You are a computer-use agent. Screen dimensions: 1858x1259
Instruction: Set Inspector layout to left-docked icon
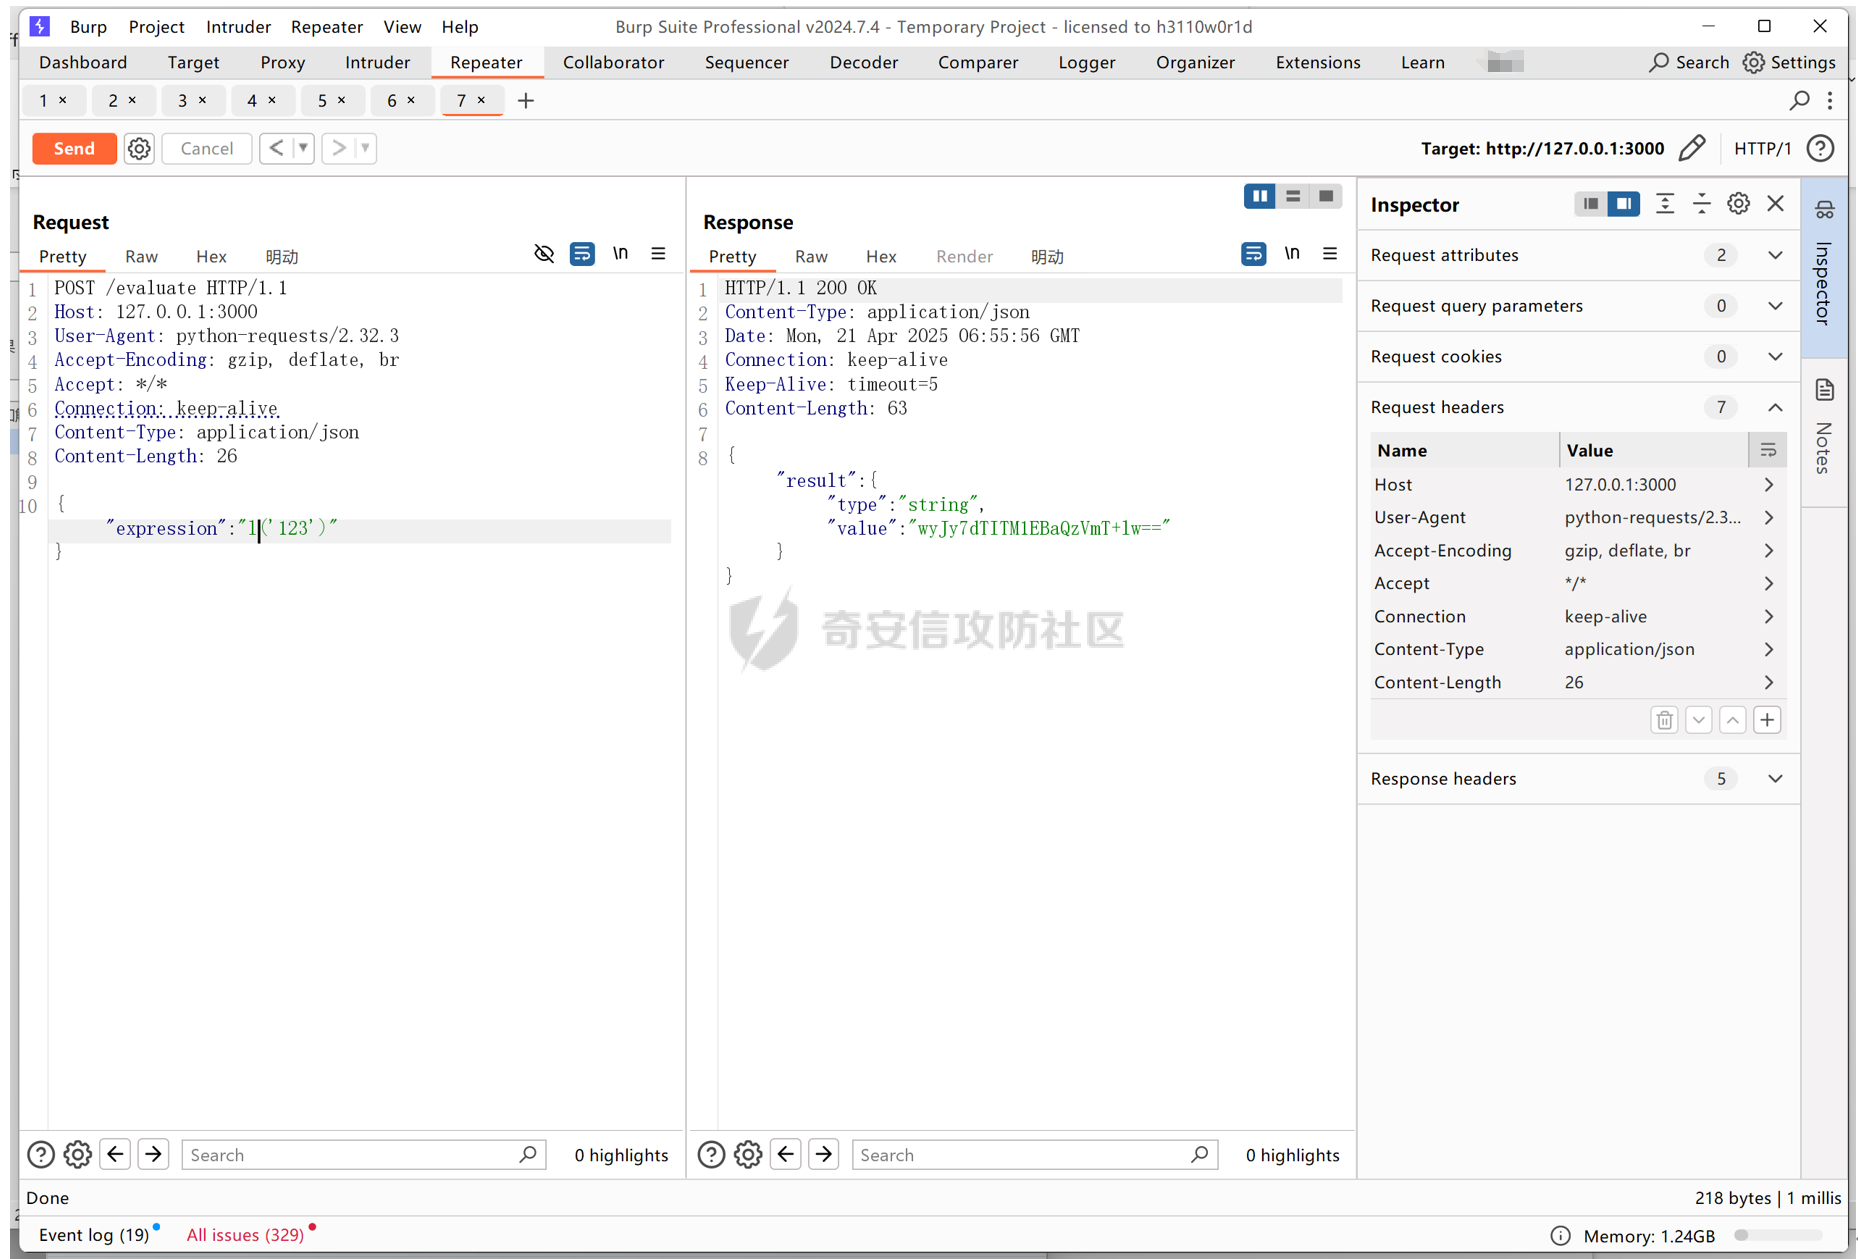1590,204
